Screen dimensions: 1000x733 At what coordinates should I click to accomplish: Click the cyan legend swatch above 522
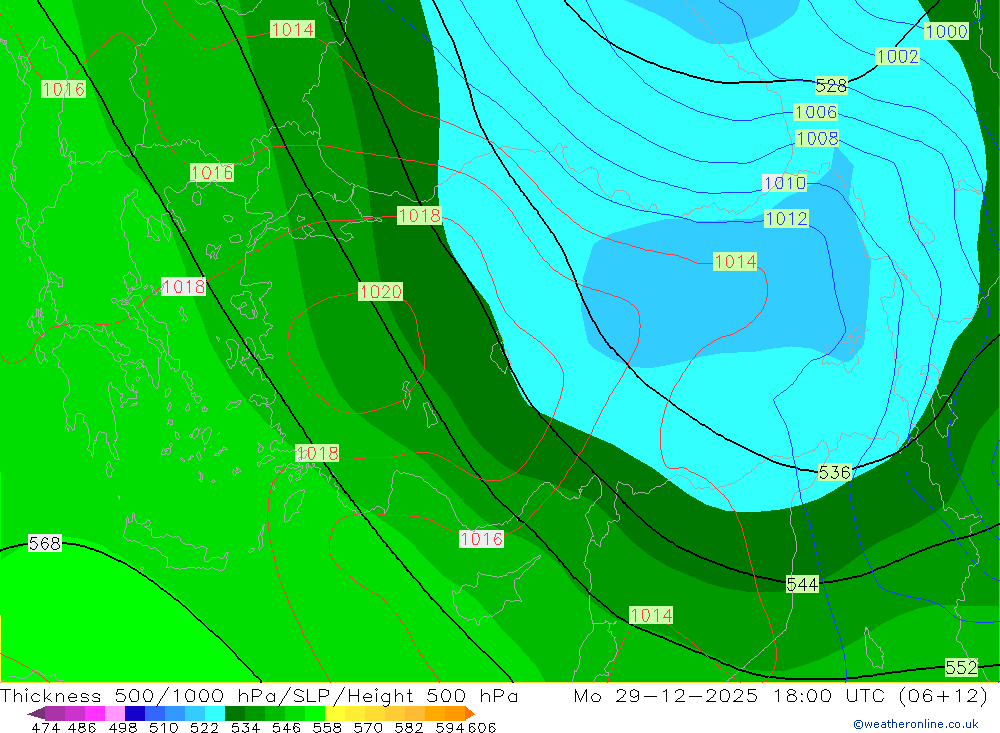pyautogui.click(x=215, y=713)
